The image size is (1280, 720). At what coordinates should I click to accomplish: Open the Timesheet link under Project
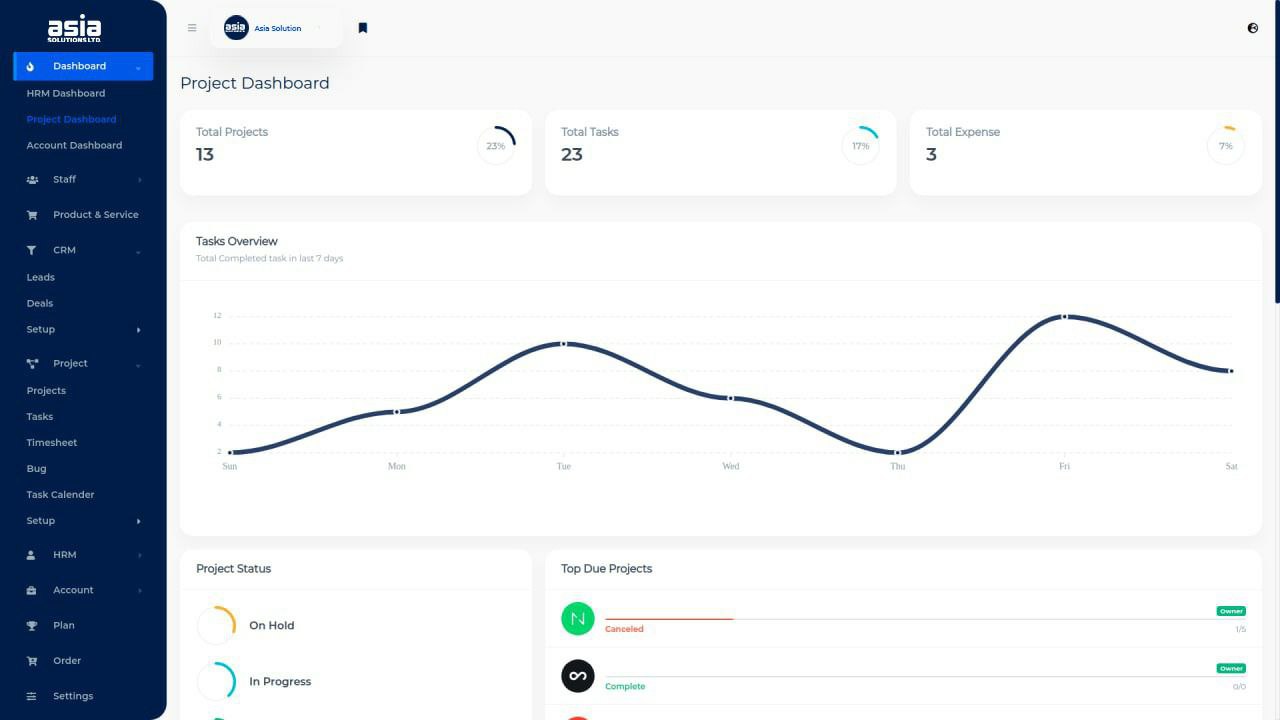point(52,442)
